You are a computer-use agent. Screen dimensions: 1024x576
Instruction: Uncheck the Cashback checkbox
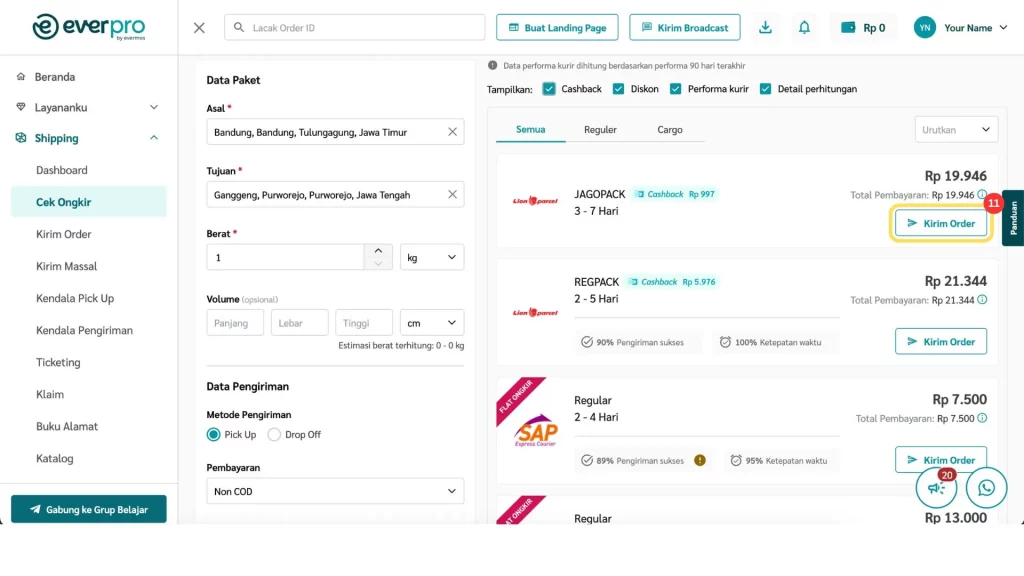[x=549, y=89]
